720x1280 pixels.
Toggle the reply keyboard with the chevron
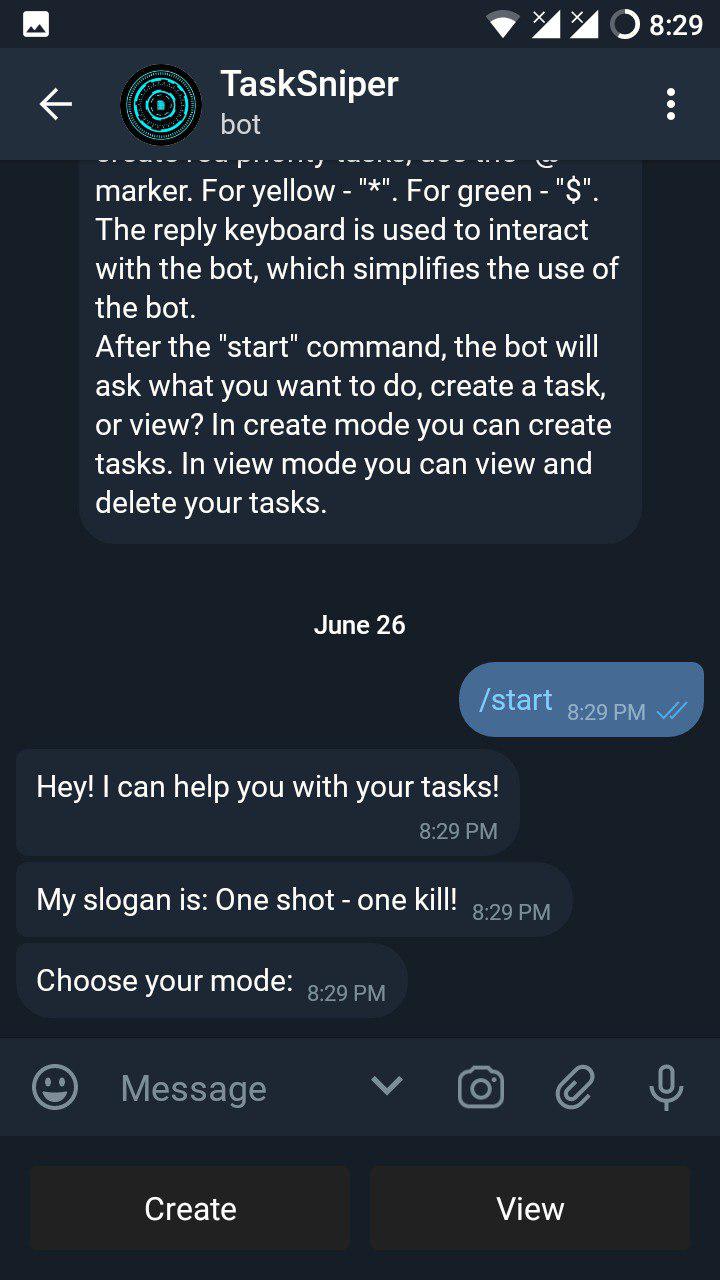click(386, 1087)
